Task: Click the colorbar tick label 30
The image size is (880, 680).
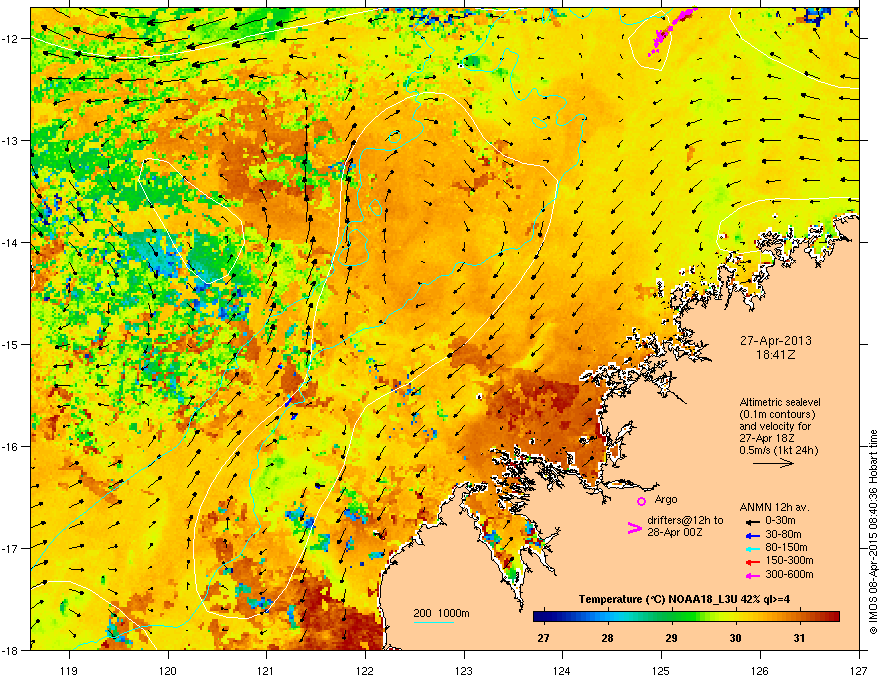Action: tap(735, 638)
